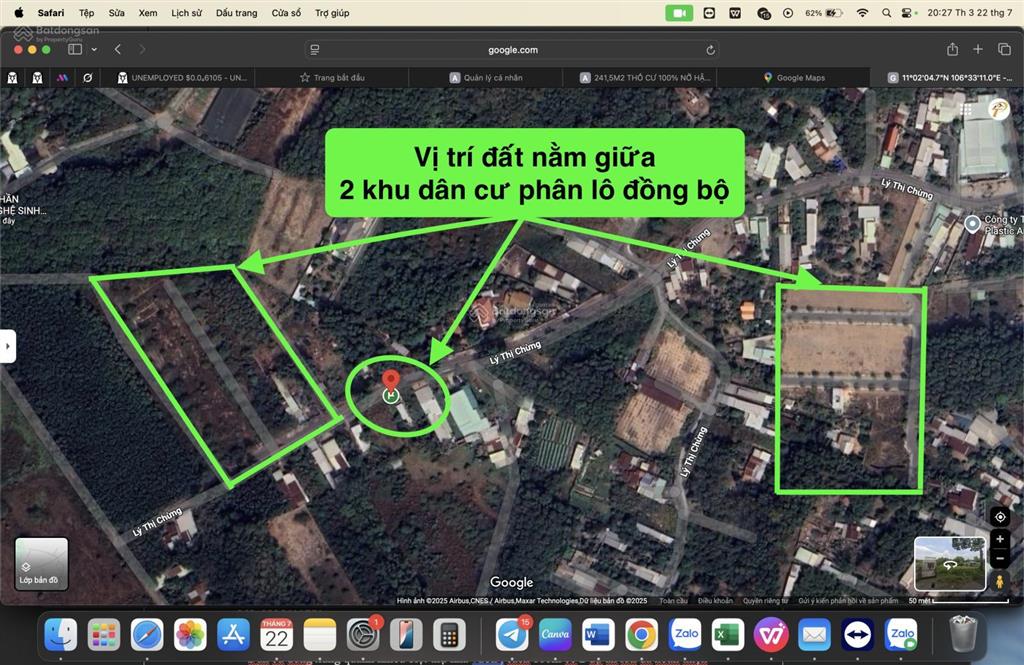Image resolution: width=1024 pixels, height=665 pixels.
Task: Expand the chevron next to the sidebar button
Action: point(95,48)
